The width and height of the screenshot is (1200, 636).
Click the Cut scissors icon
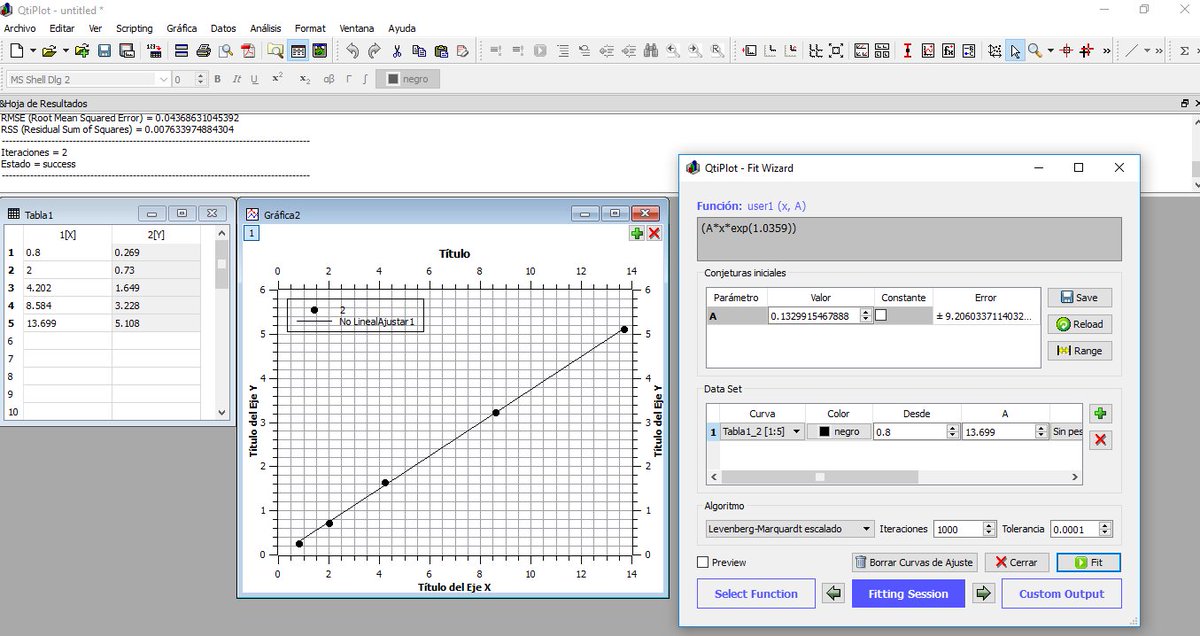tap(397, 50)
